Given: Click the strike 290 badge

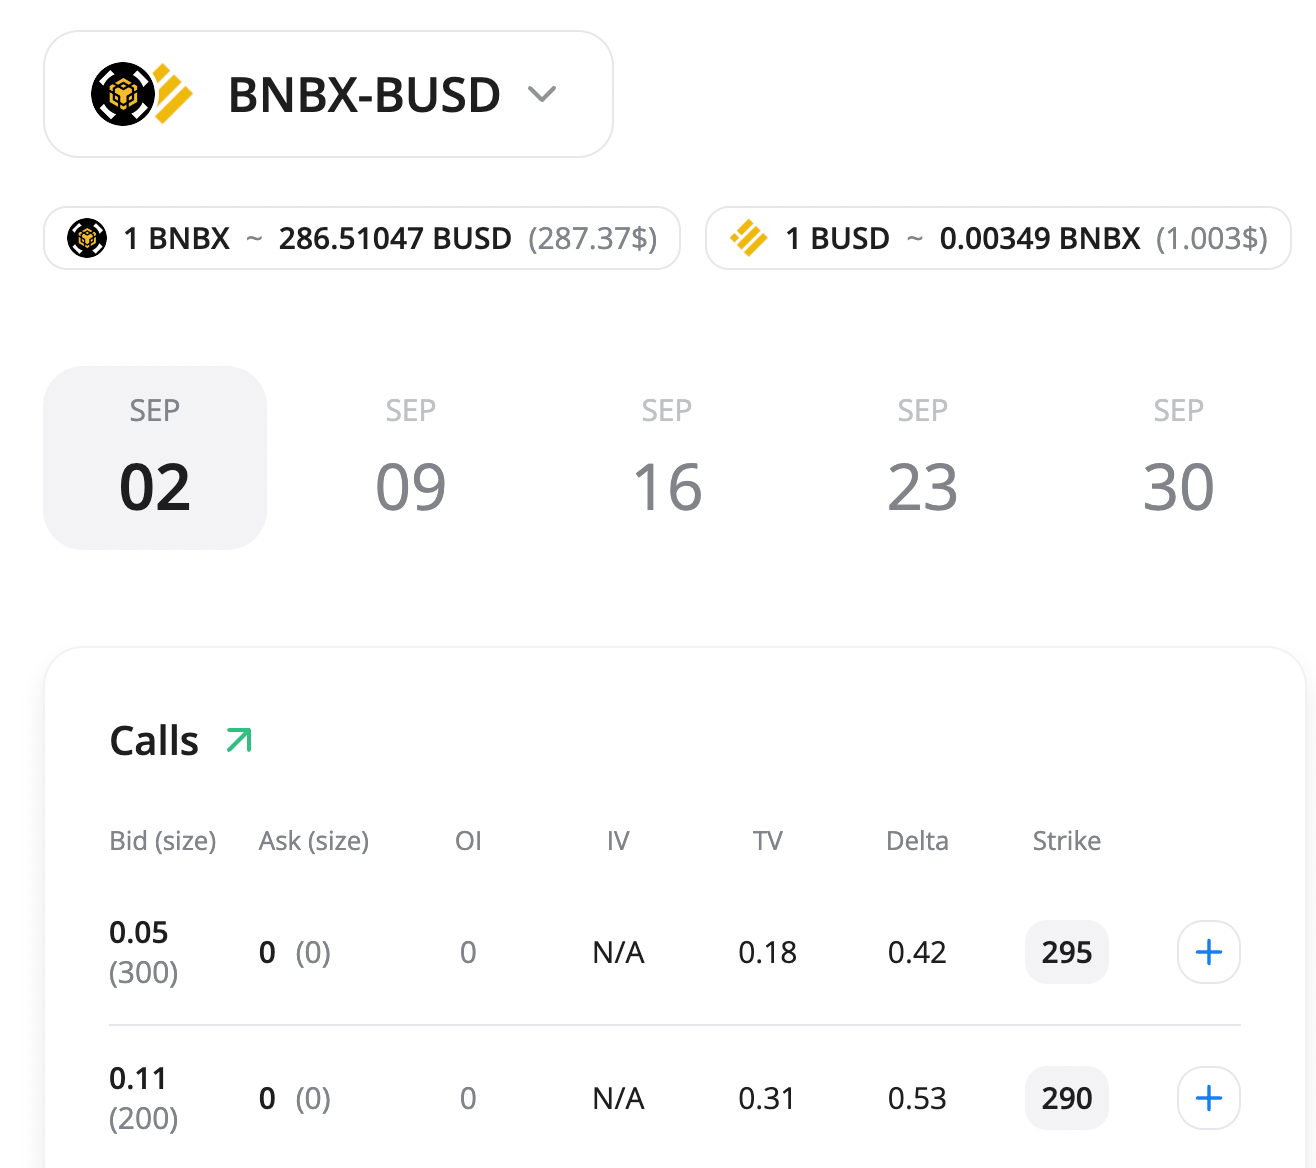Looking at the screenshot, I should point(1066,1098).
